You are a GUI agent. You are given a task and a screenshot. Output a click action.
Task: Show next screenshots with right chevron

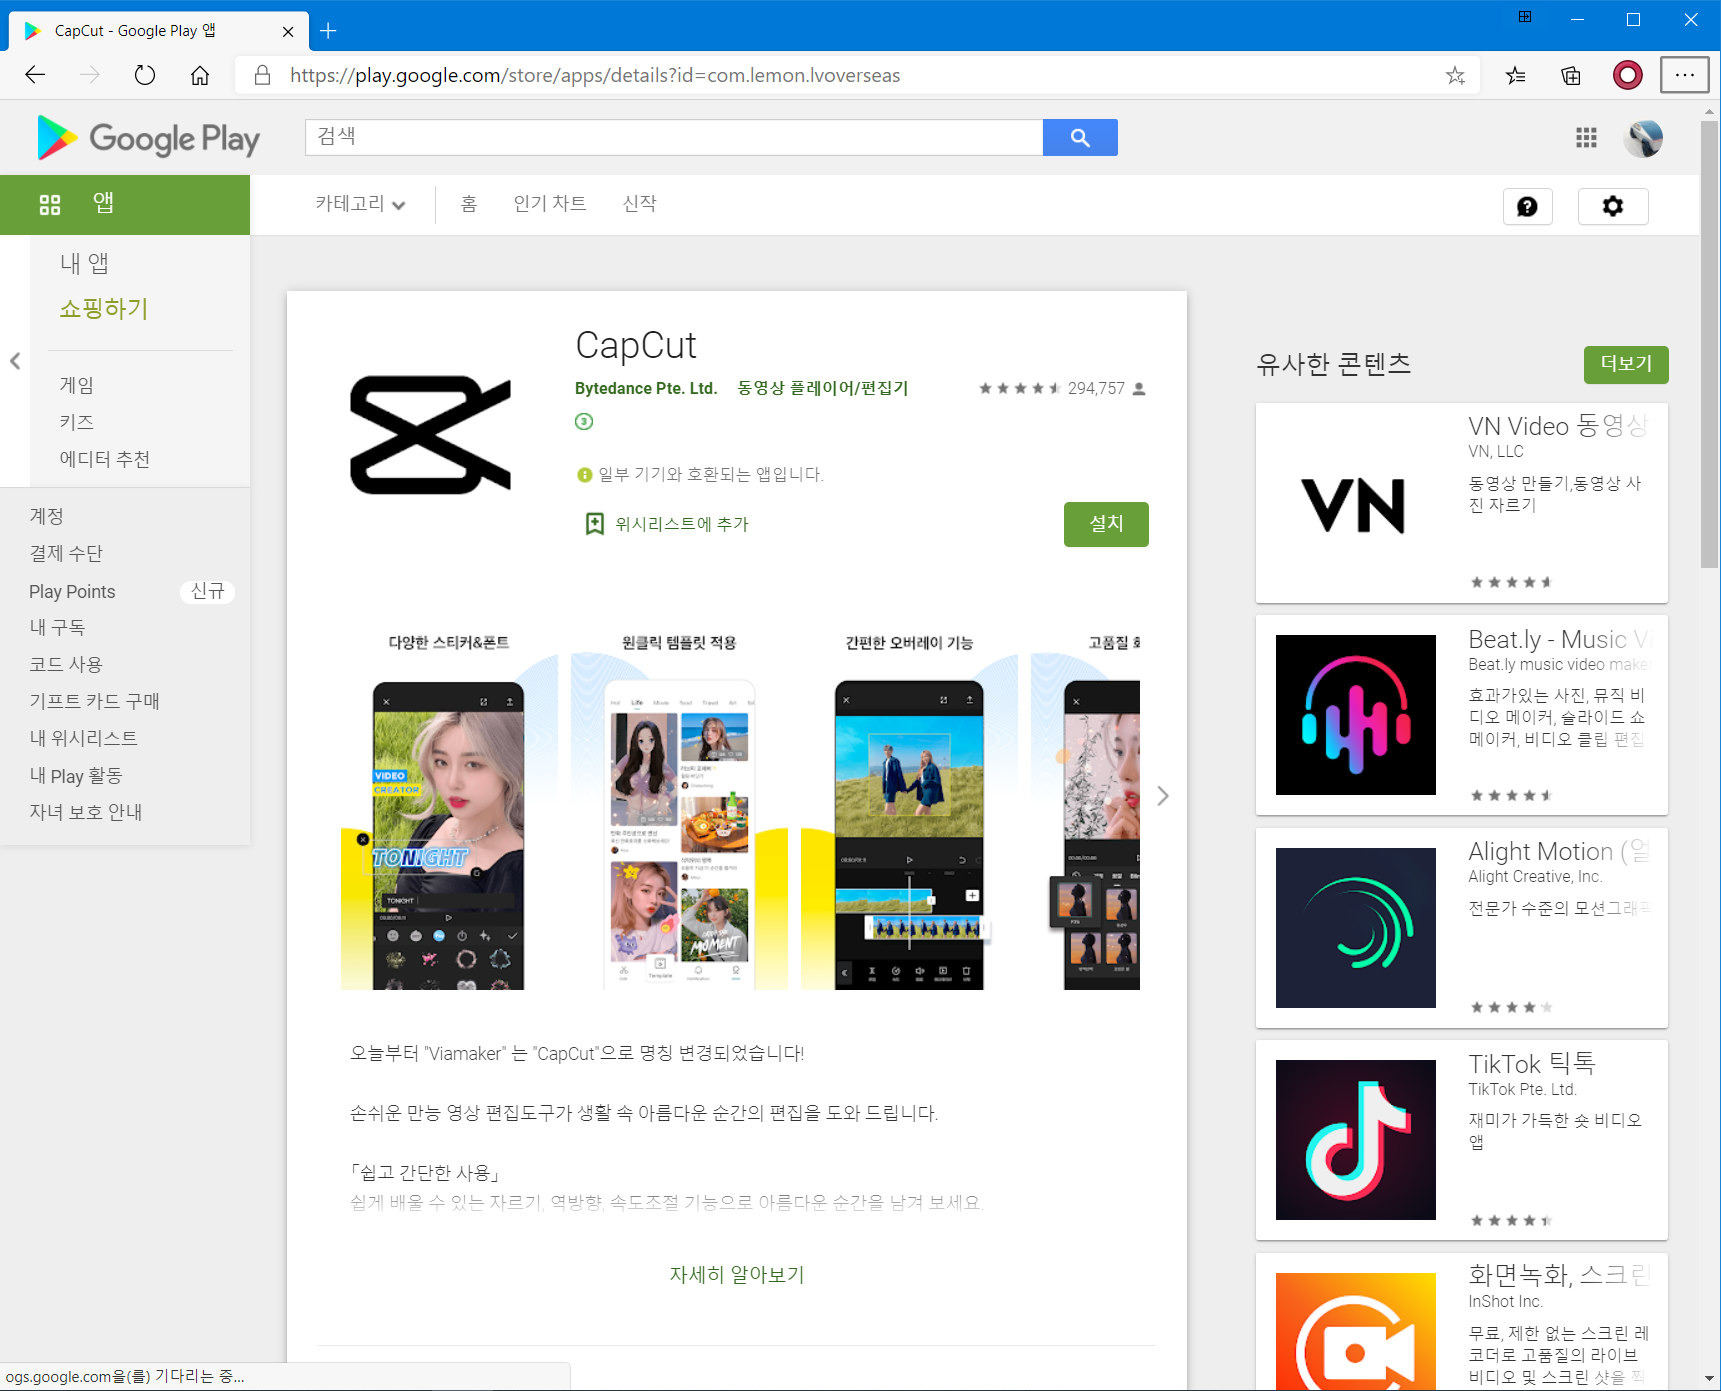tap(1162, 796)
